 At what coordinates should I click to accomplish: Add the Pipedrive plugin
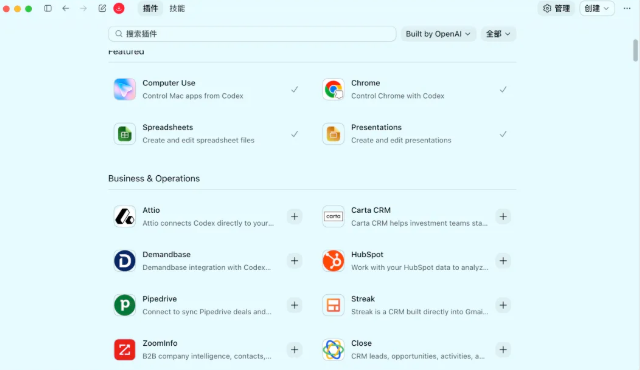pos(294,305)
